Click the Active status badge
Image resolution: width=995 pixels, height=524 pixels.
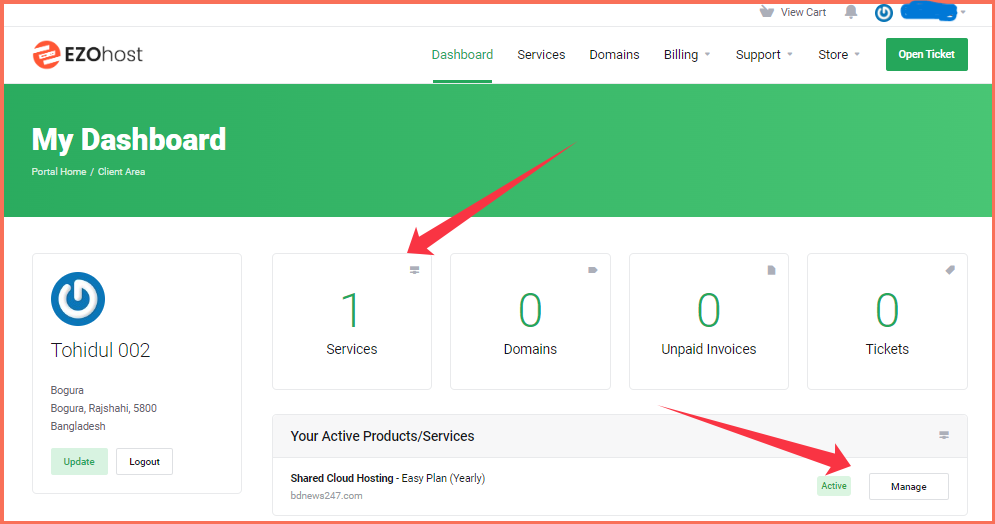pyautogui.click(x=834, y=486)
